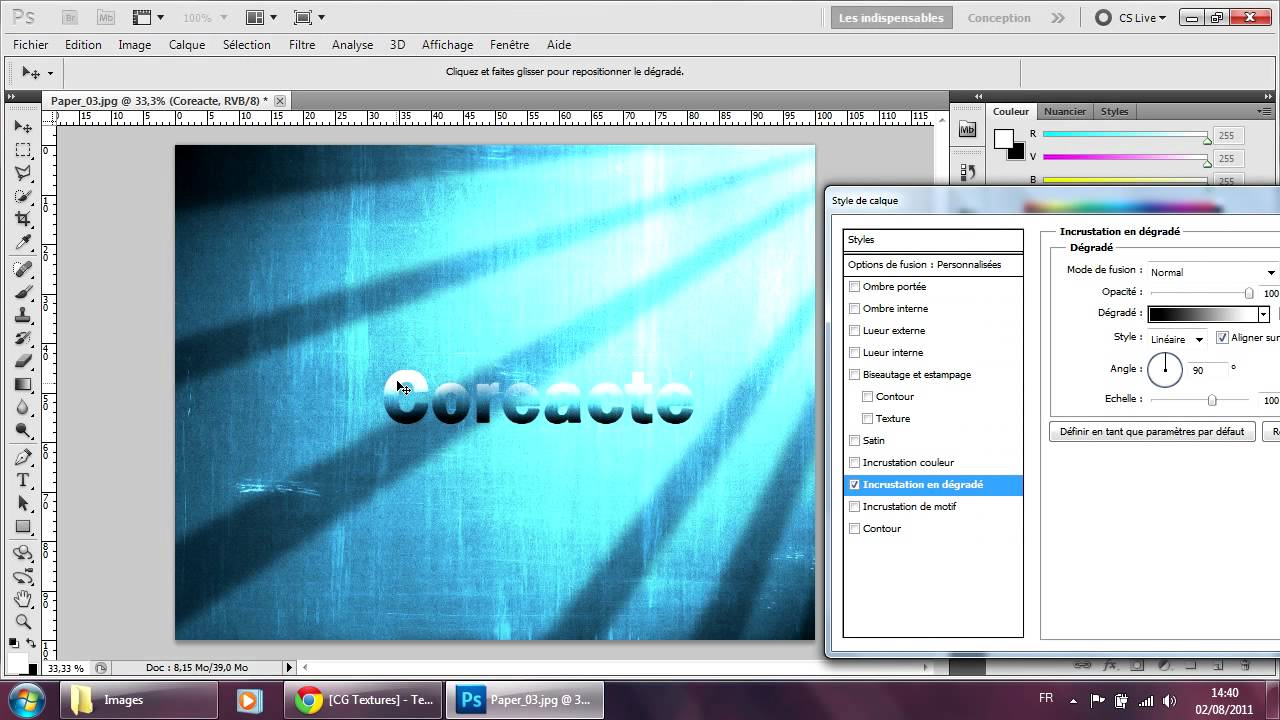1280x720 pixels.
Task: Open Options de fusion : Personnalisées
Action: pyautogui.click(x=933, y=265)
